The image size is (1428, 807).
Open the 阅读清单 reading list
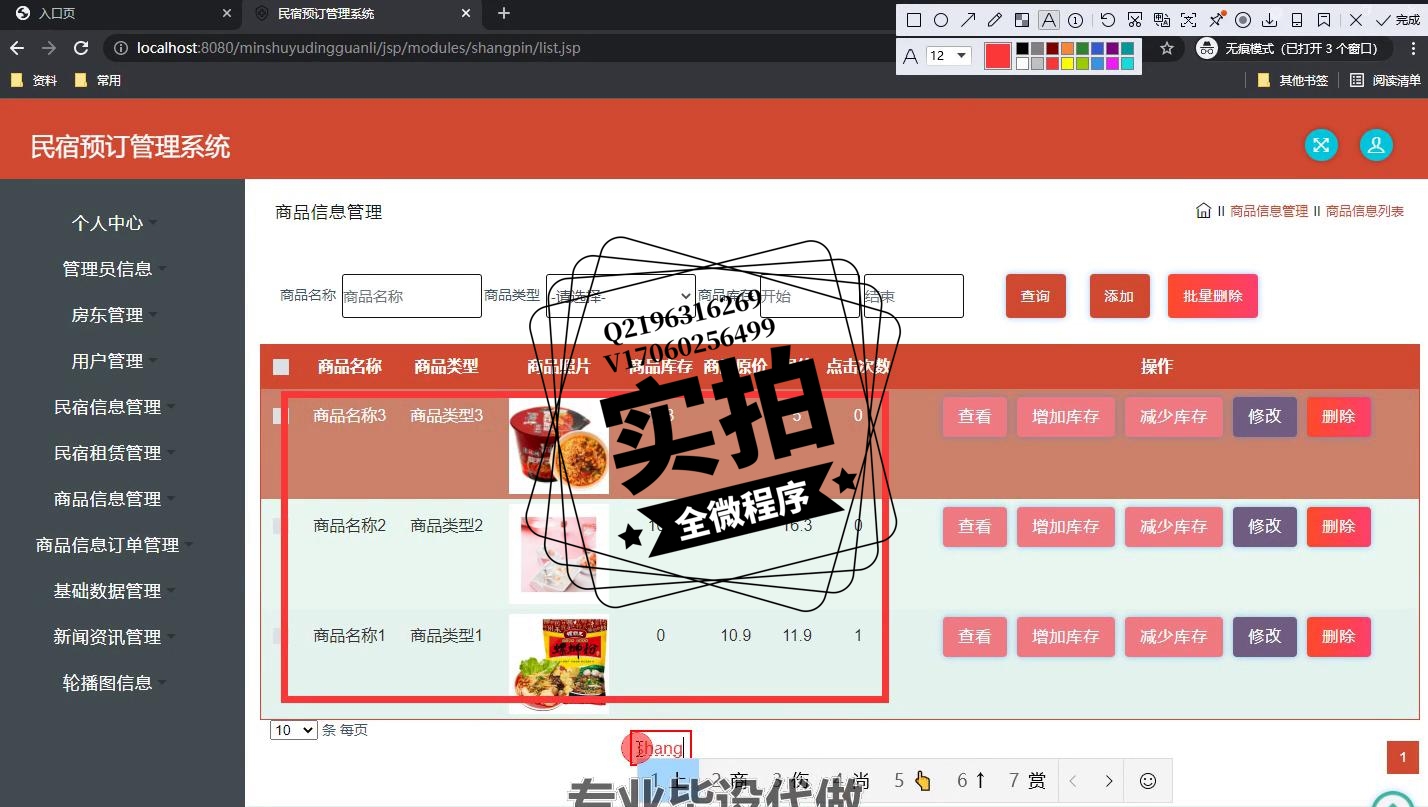1385,80
